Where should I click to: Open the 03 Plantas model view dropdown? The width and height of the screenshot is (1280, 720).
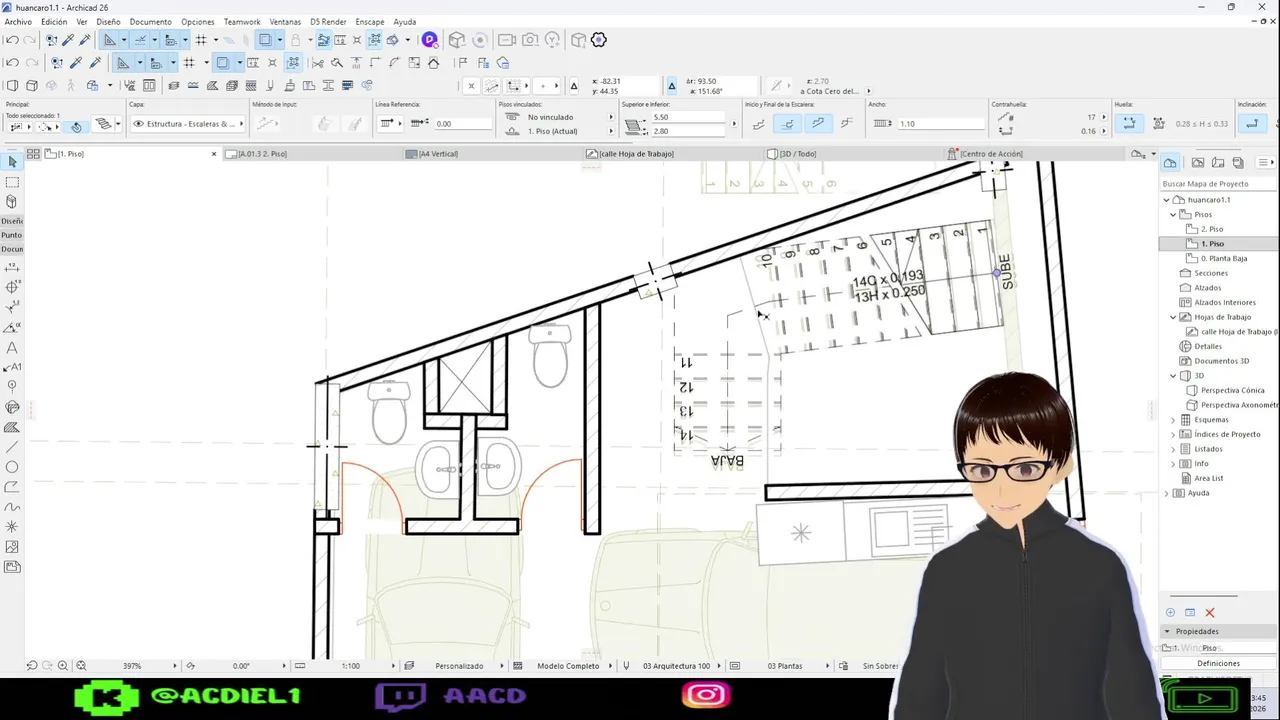pos(785,666)
